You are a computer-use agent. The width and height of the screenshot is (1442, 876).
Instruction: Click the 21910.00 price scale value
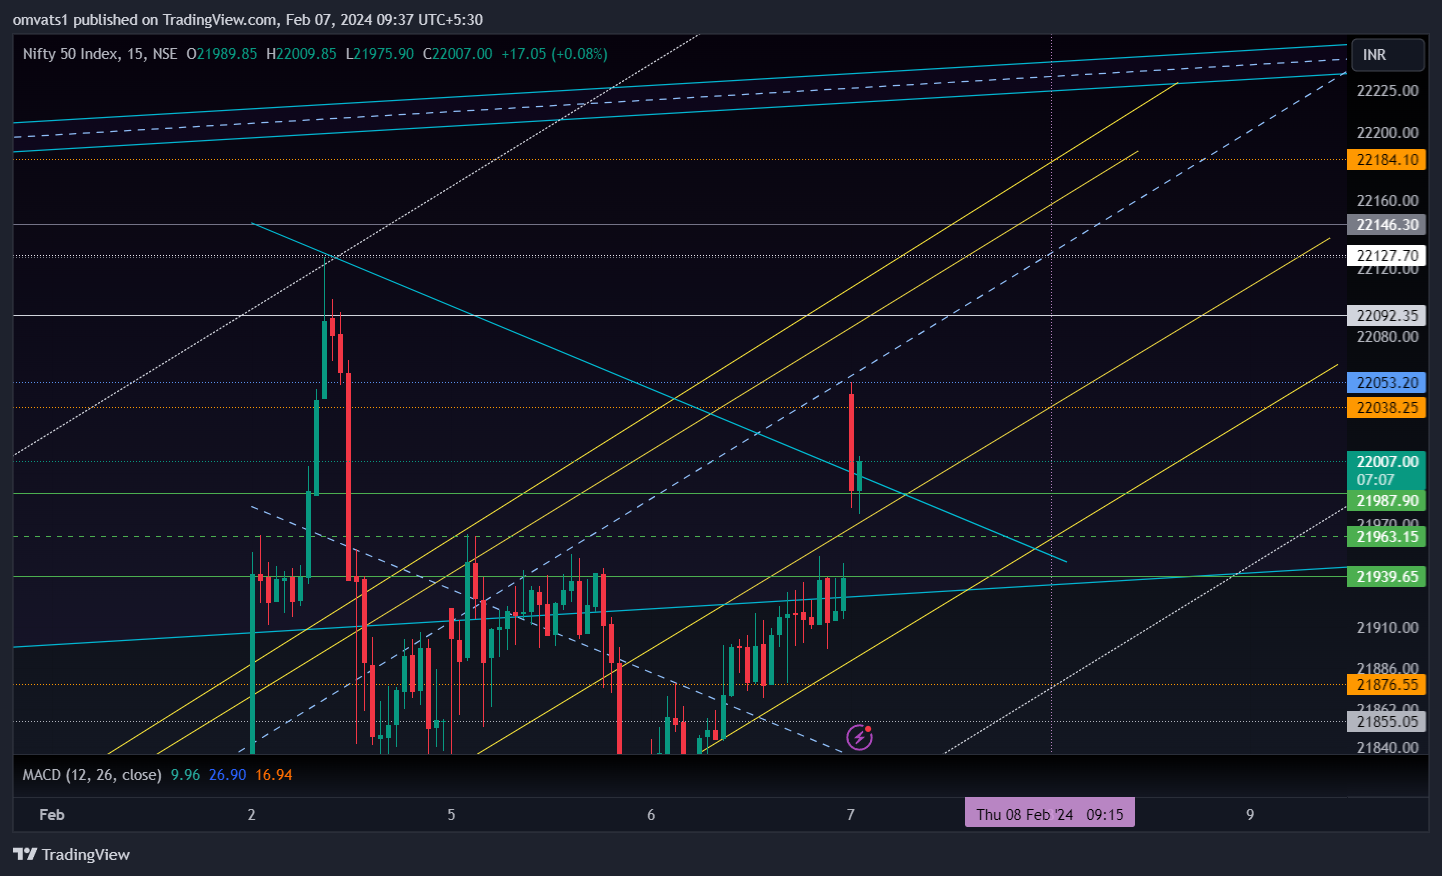coord(1387,628)
